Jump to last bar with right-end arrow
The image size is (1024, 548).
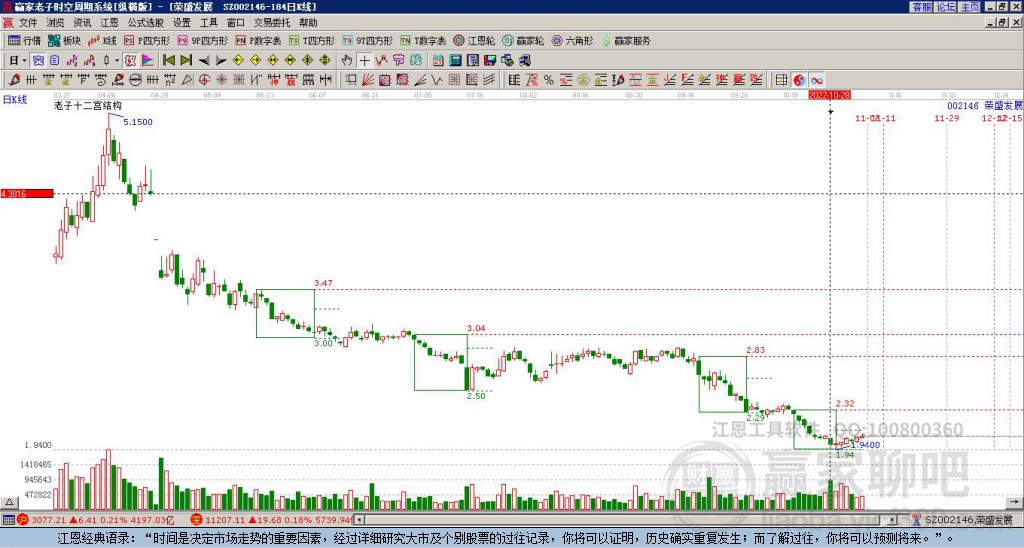pos(186,60)
